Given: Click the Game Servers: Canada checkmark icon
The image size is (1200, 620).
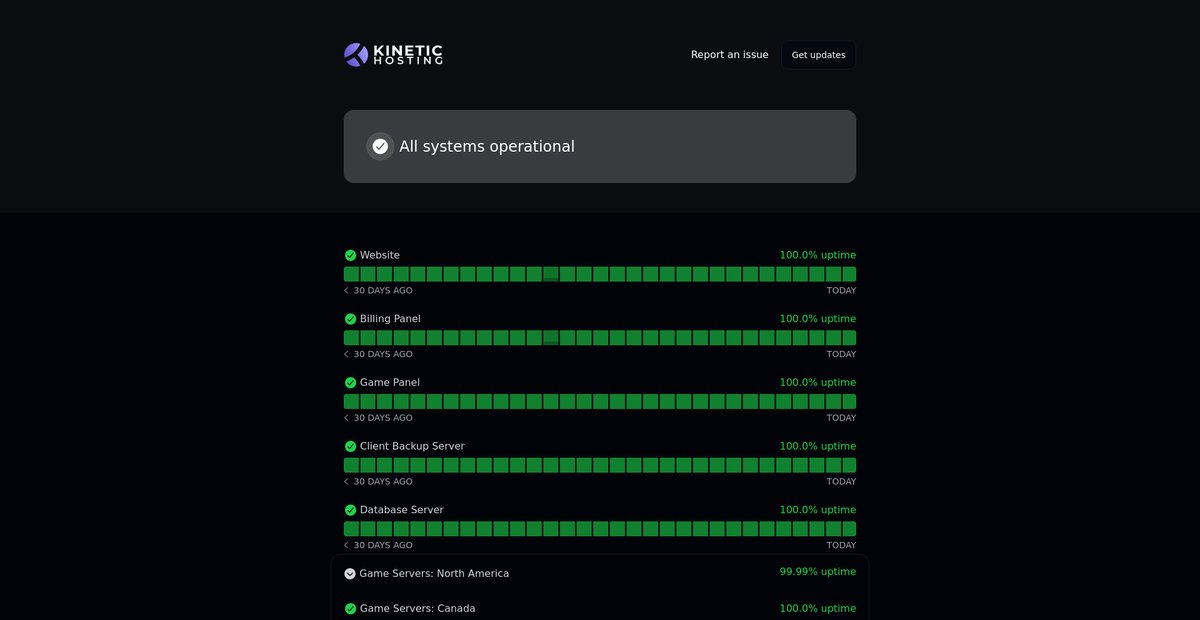Looking at the screenshot, I should click(x=350, y=608).
